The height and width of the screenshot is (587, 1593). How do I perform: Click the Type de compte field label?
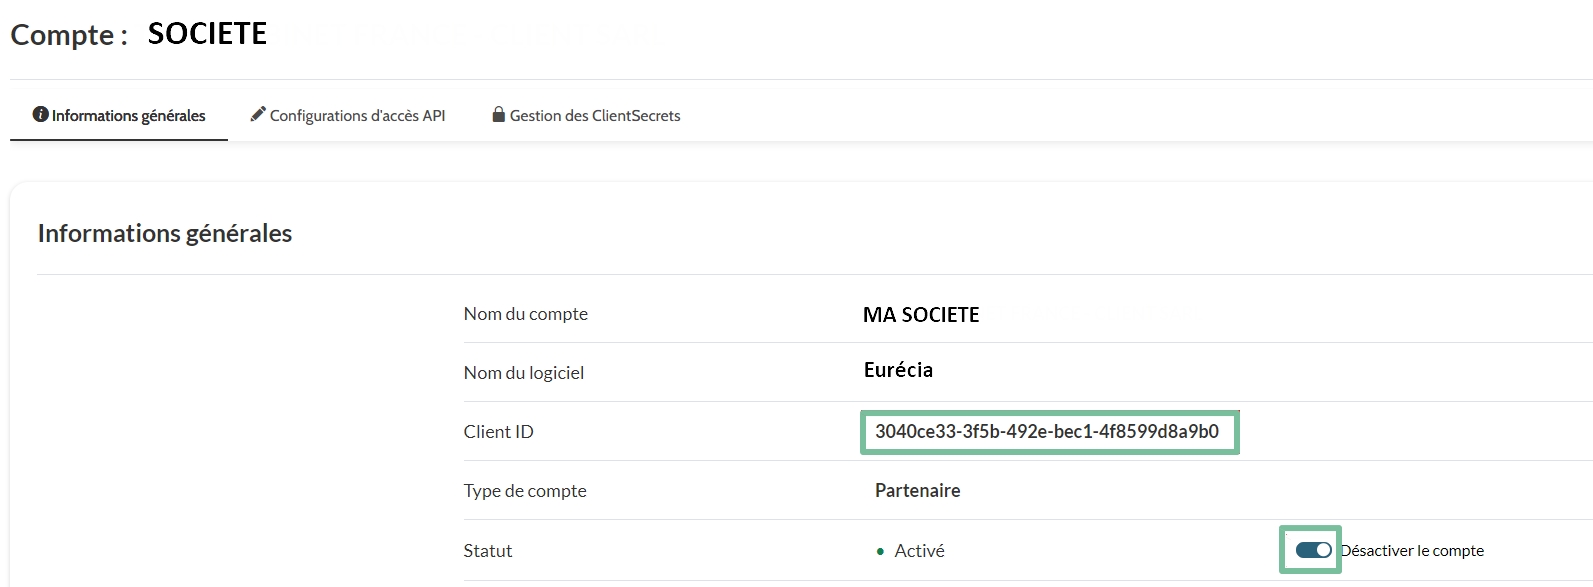click(524, 491)
